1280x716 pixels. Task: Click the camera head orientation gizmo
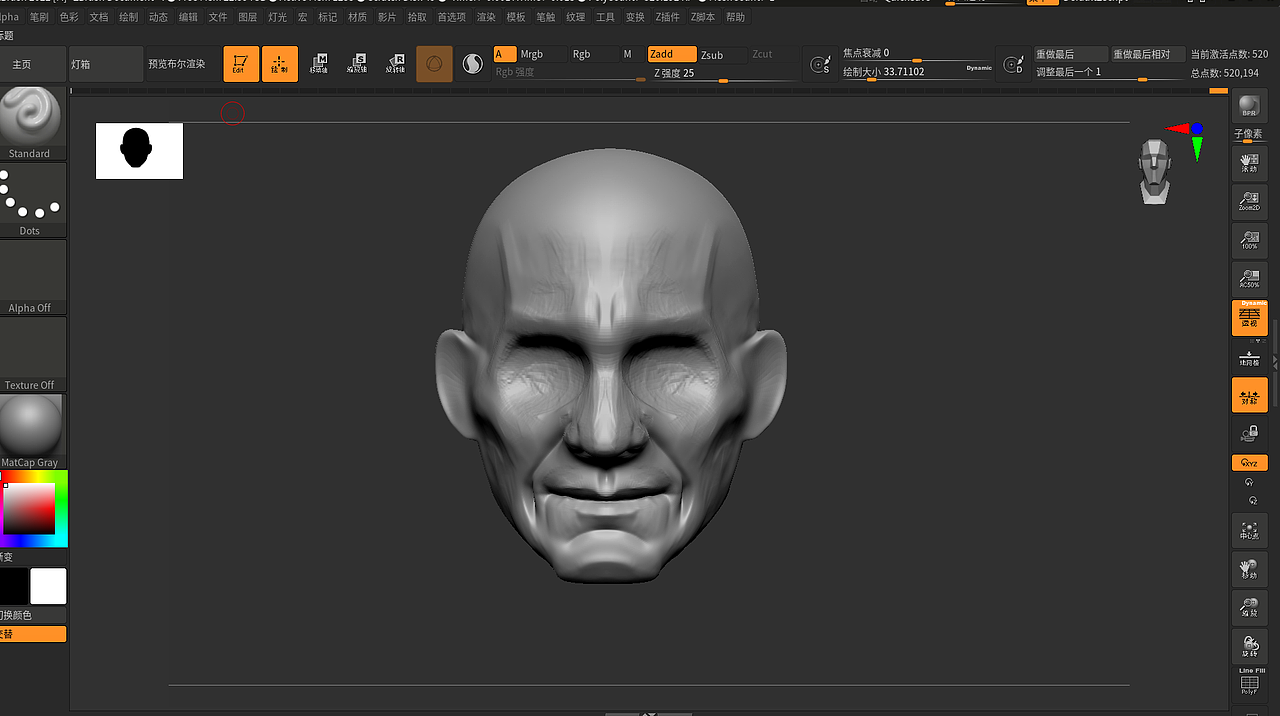tap(1155, 171)
